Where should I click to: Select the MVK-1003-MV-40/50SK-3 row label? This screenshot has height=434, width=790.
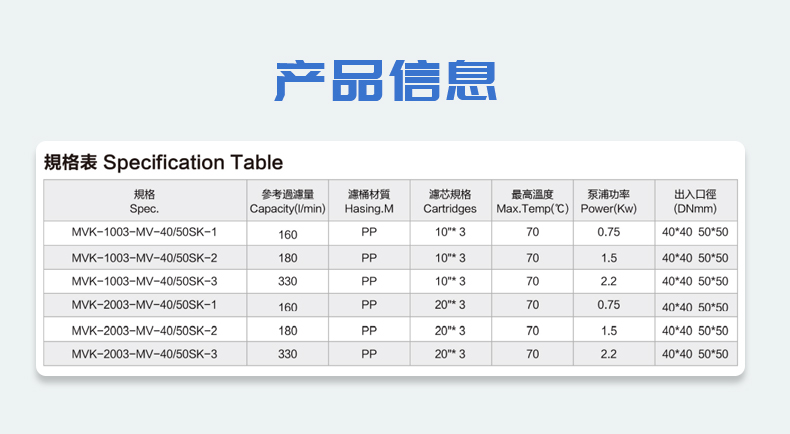click(x=144, y=281)
